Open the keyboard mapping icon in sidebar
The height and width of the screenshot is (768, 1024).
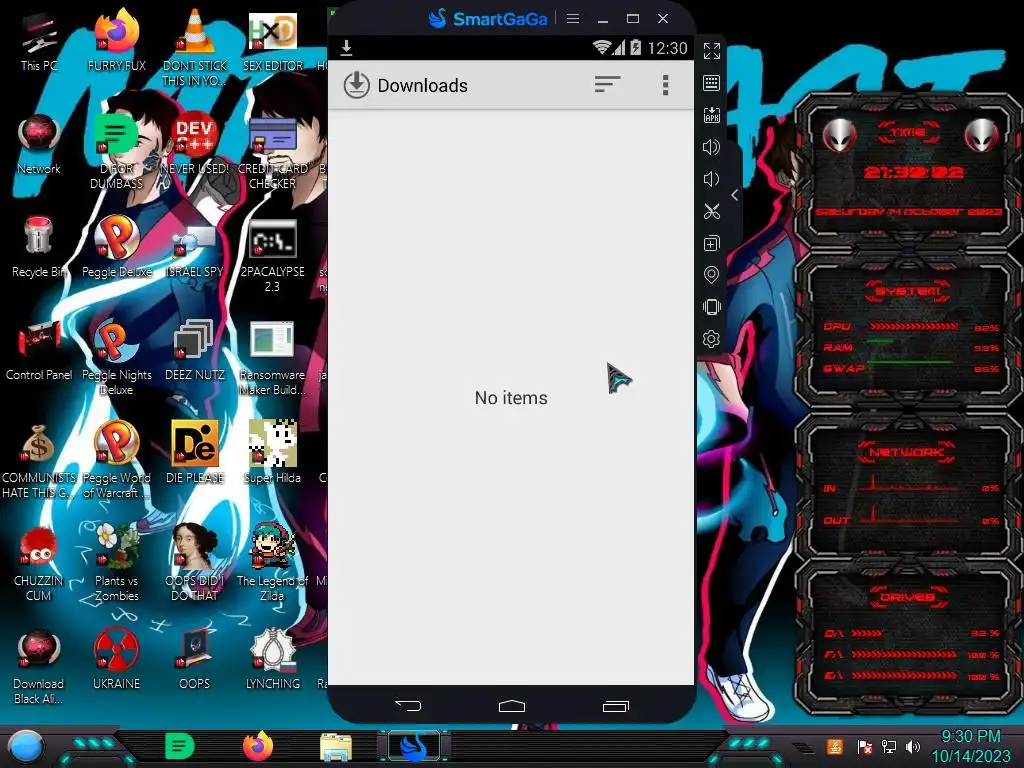coord(711,83)
